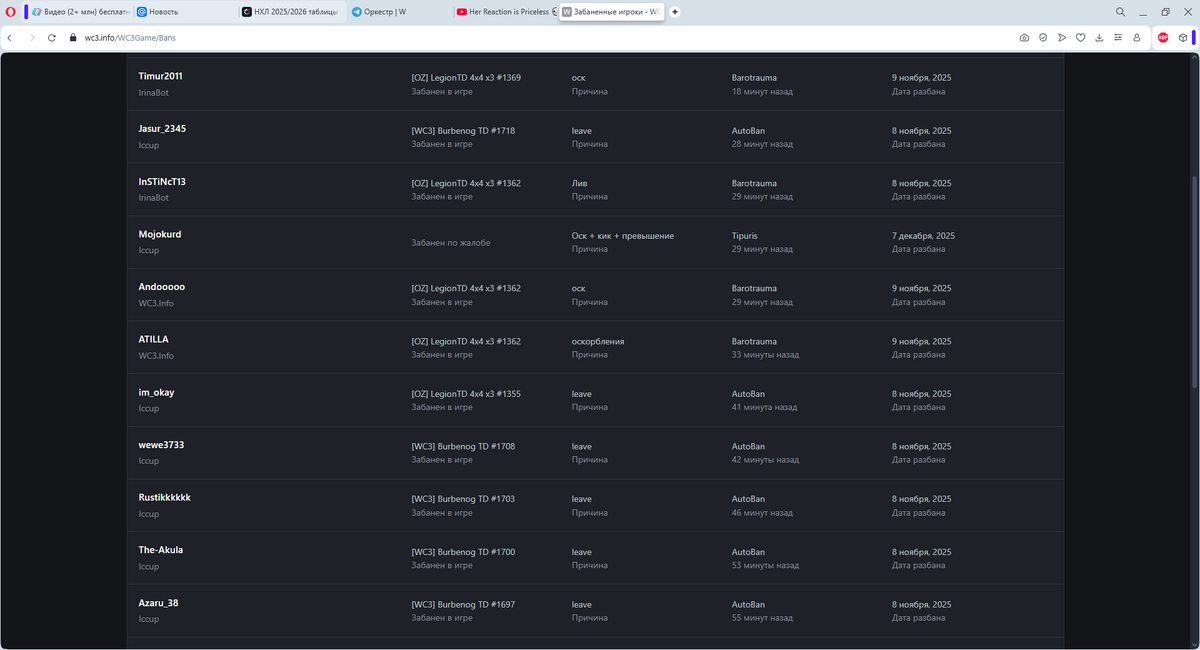The image size is (1200, 650).
Task: Open player Mojokurd's profile
Action: 160,235
